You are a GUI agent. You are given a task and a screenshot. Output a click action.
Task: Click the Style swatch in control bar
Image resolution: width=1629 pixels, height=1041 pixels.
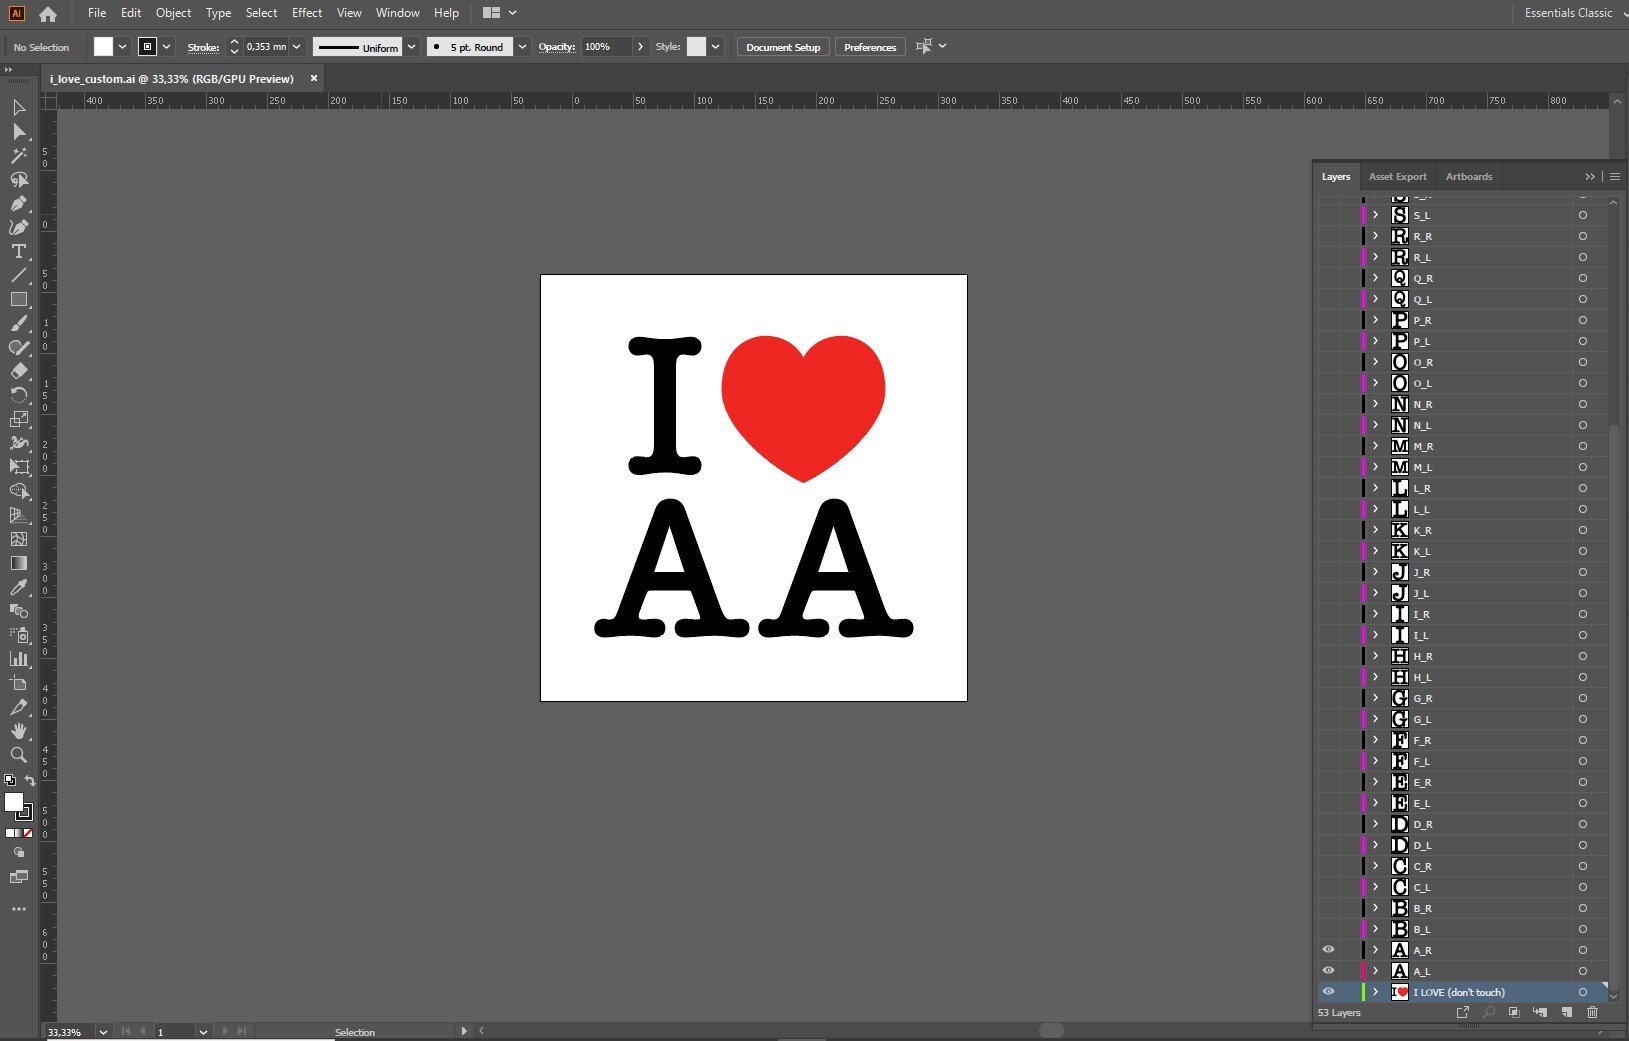click(x=696, y=47)
